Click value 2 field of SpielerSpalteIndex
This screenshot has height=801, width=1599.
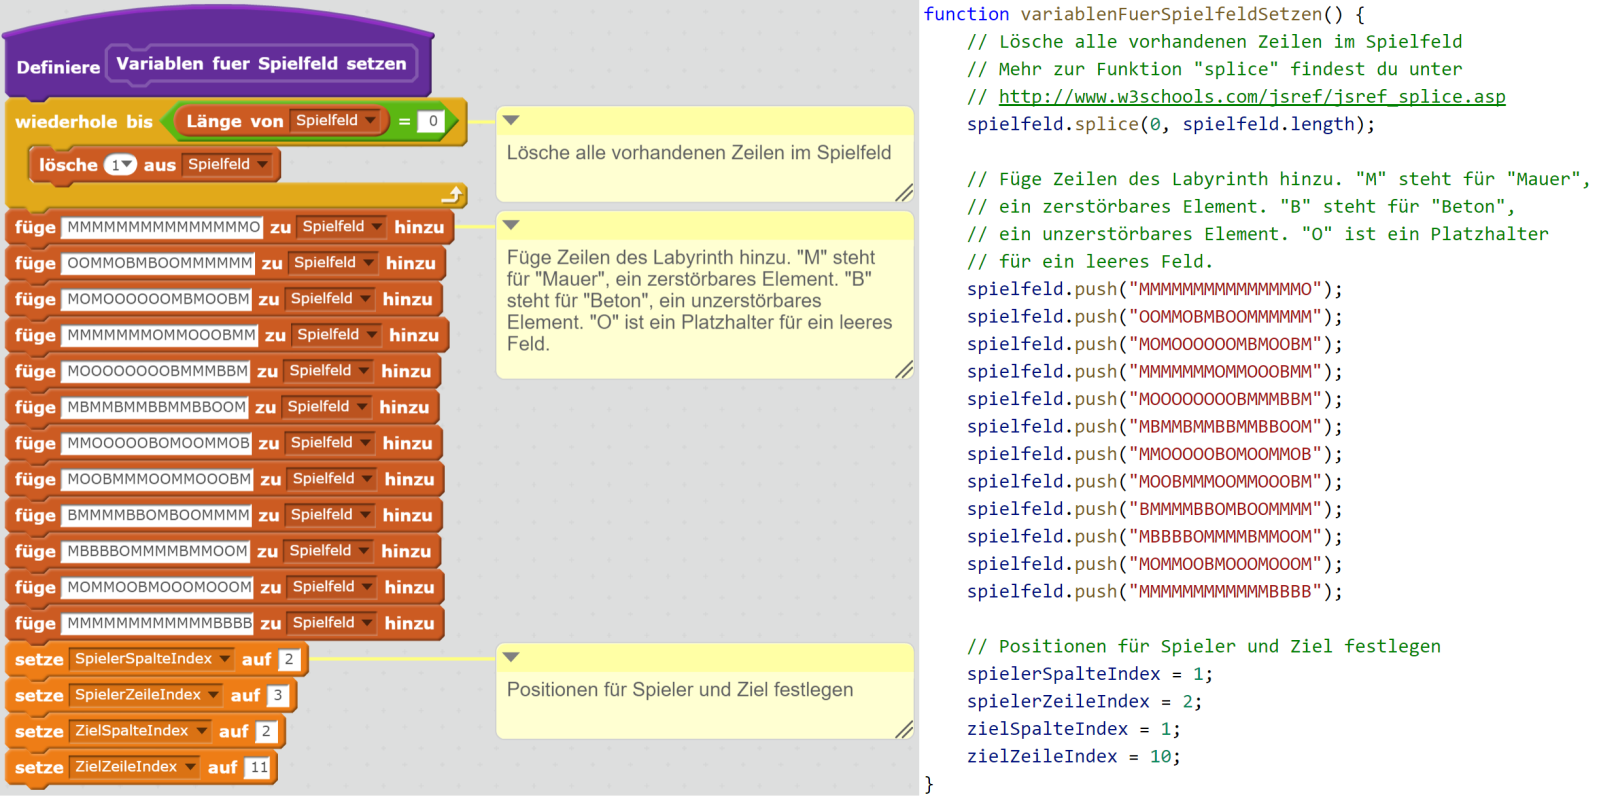pyautogui.click(x=289, y=659)
